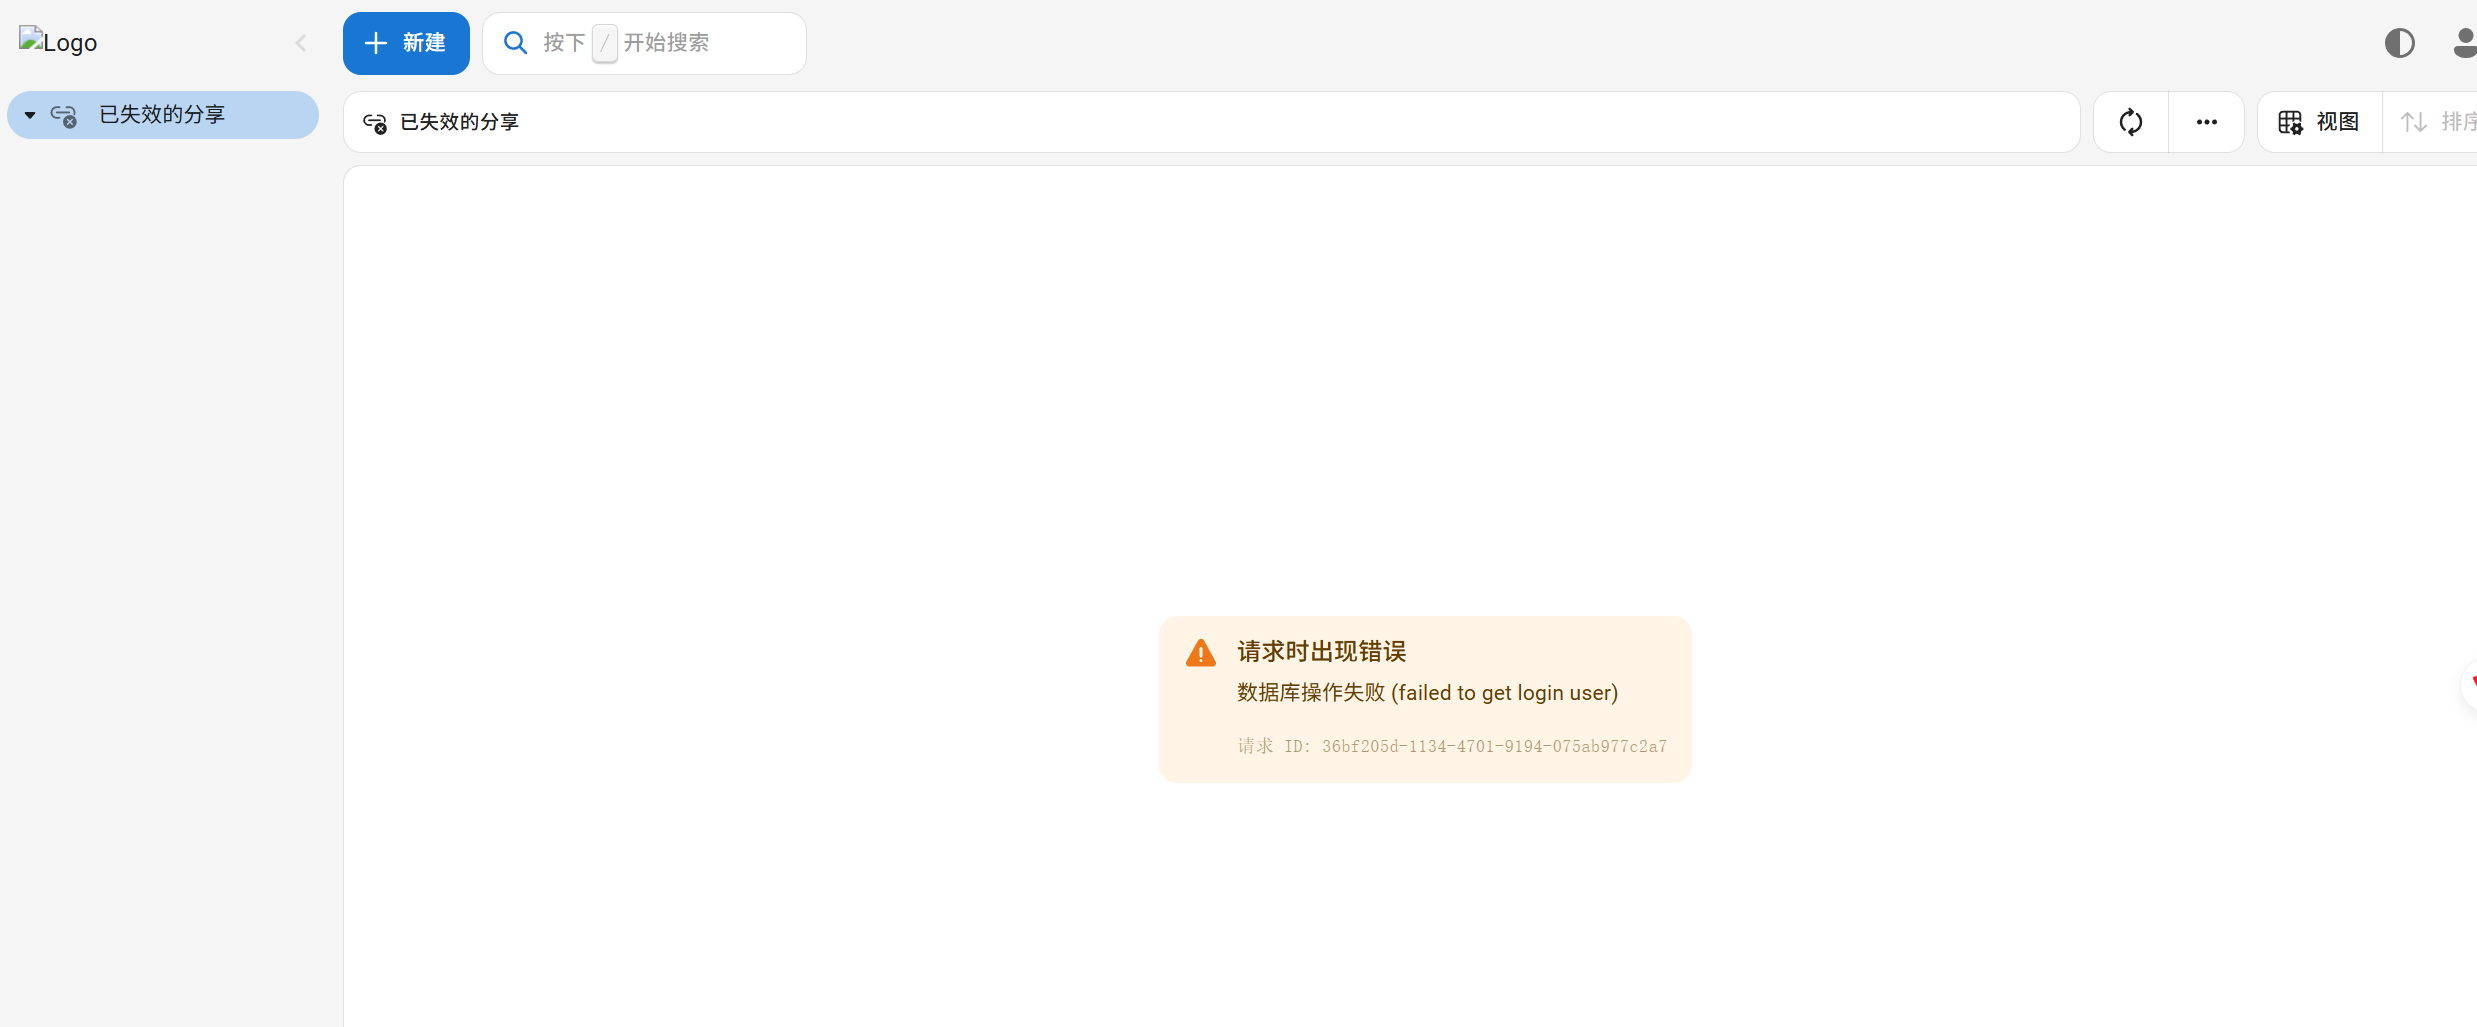Click the sort arrows icon

coord(2413,121)
